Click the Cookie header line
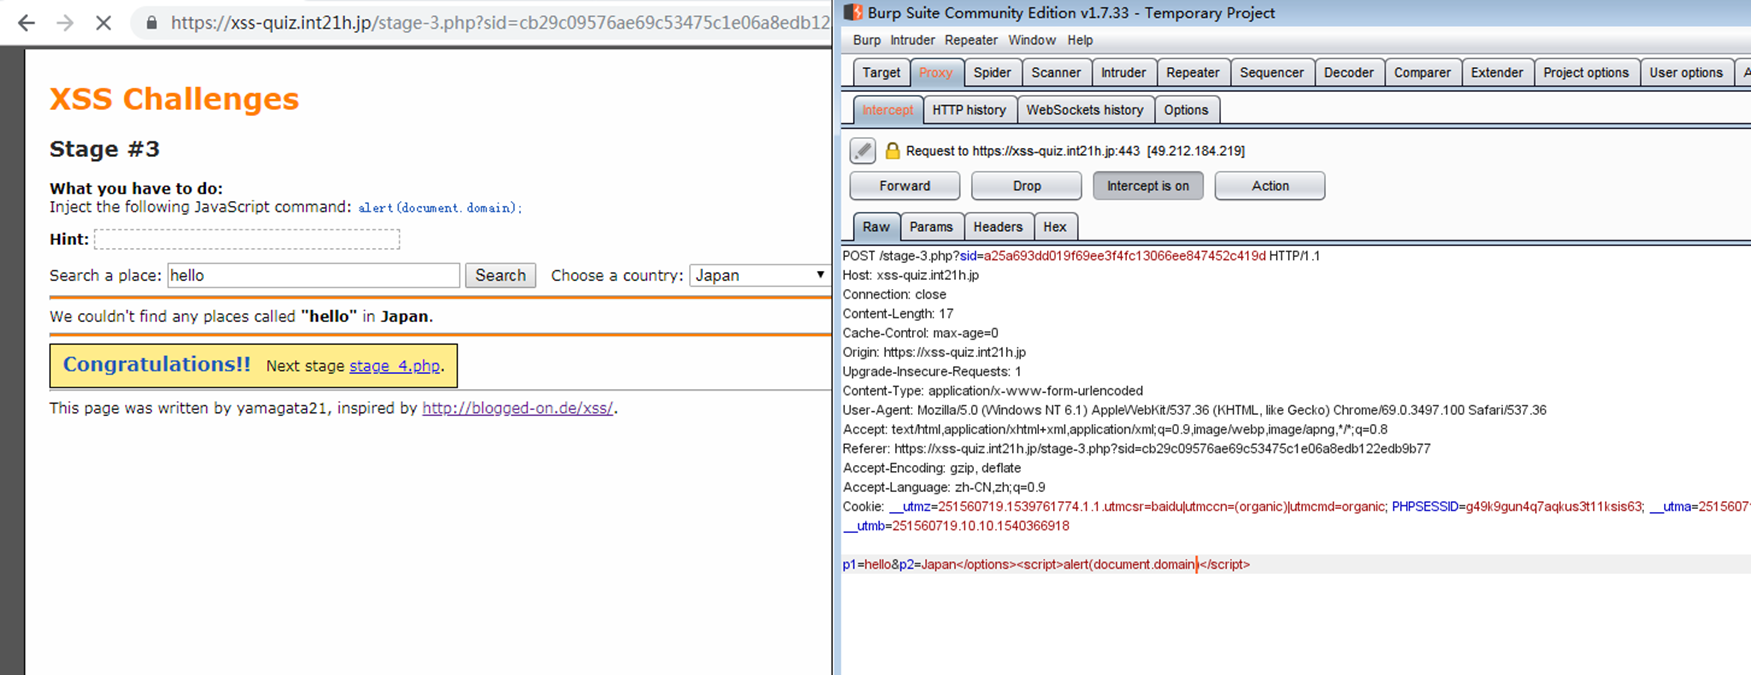This screenshot has height=675, width=1751. click(x=1297, y=507)
